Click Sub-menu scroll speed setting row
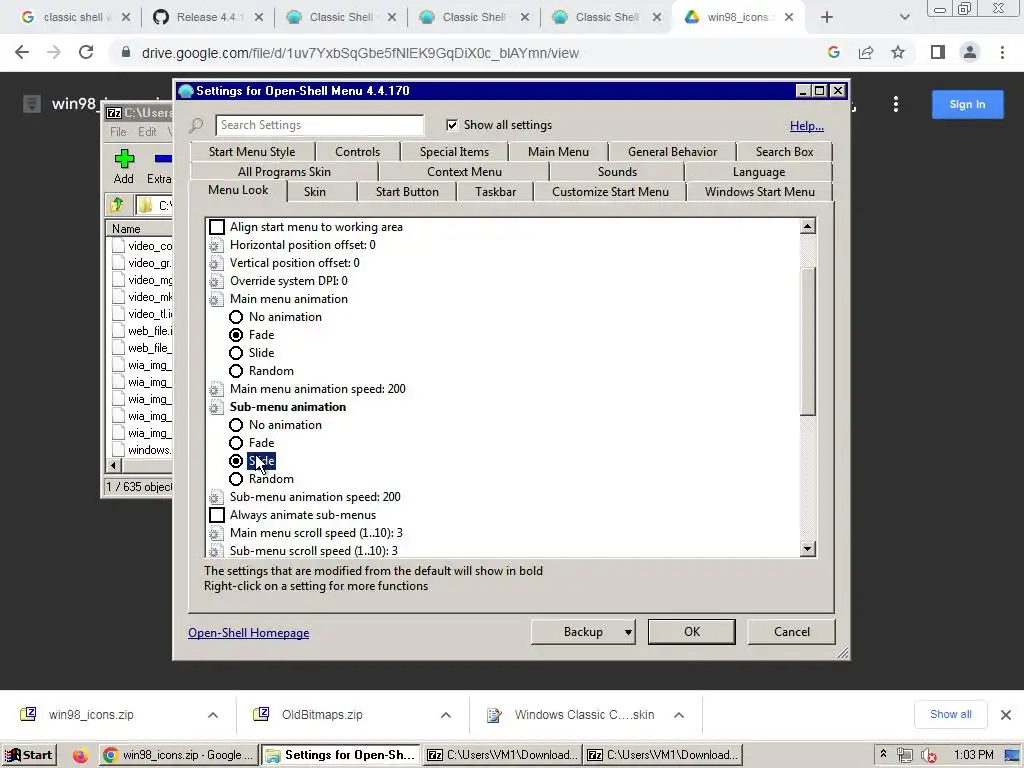Image resolution: width=1024 pixels, height=768 pixels. pos(313,551)
